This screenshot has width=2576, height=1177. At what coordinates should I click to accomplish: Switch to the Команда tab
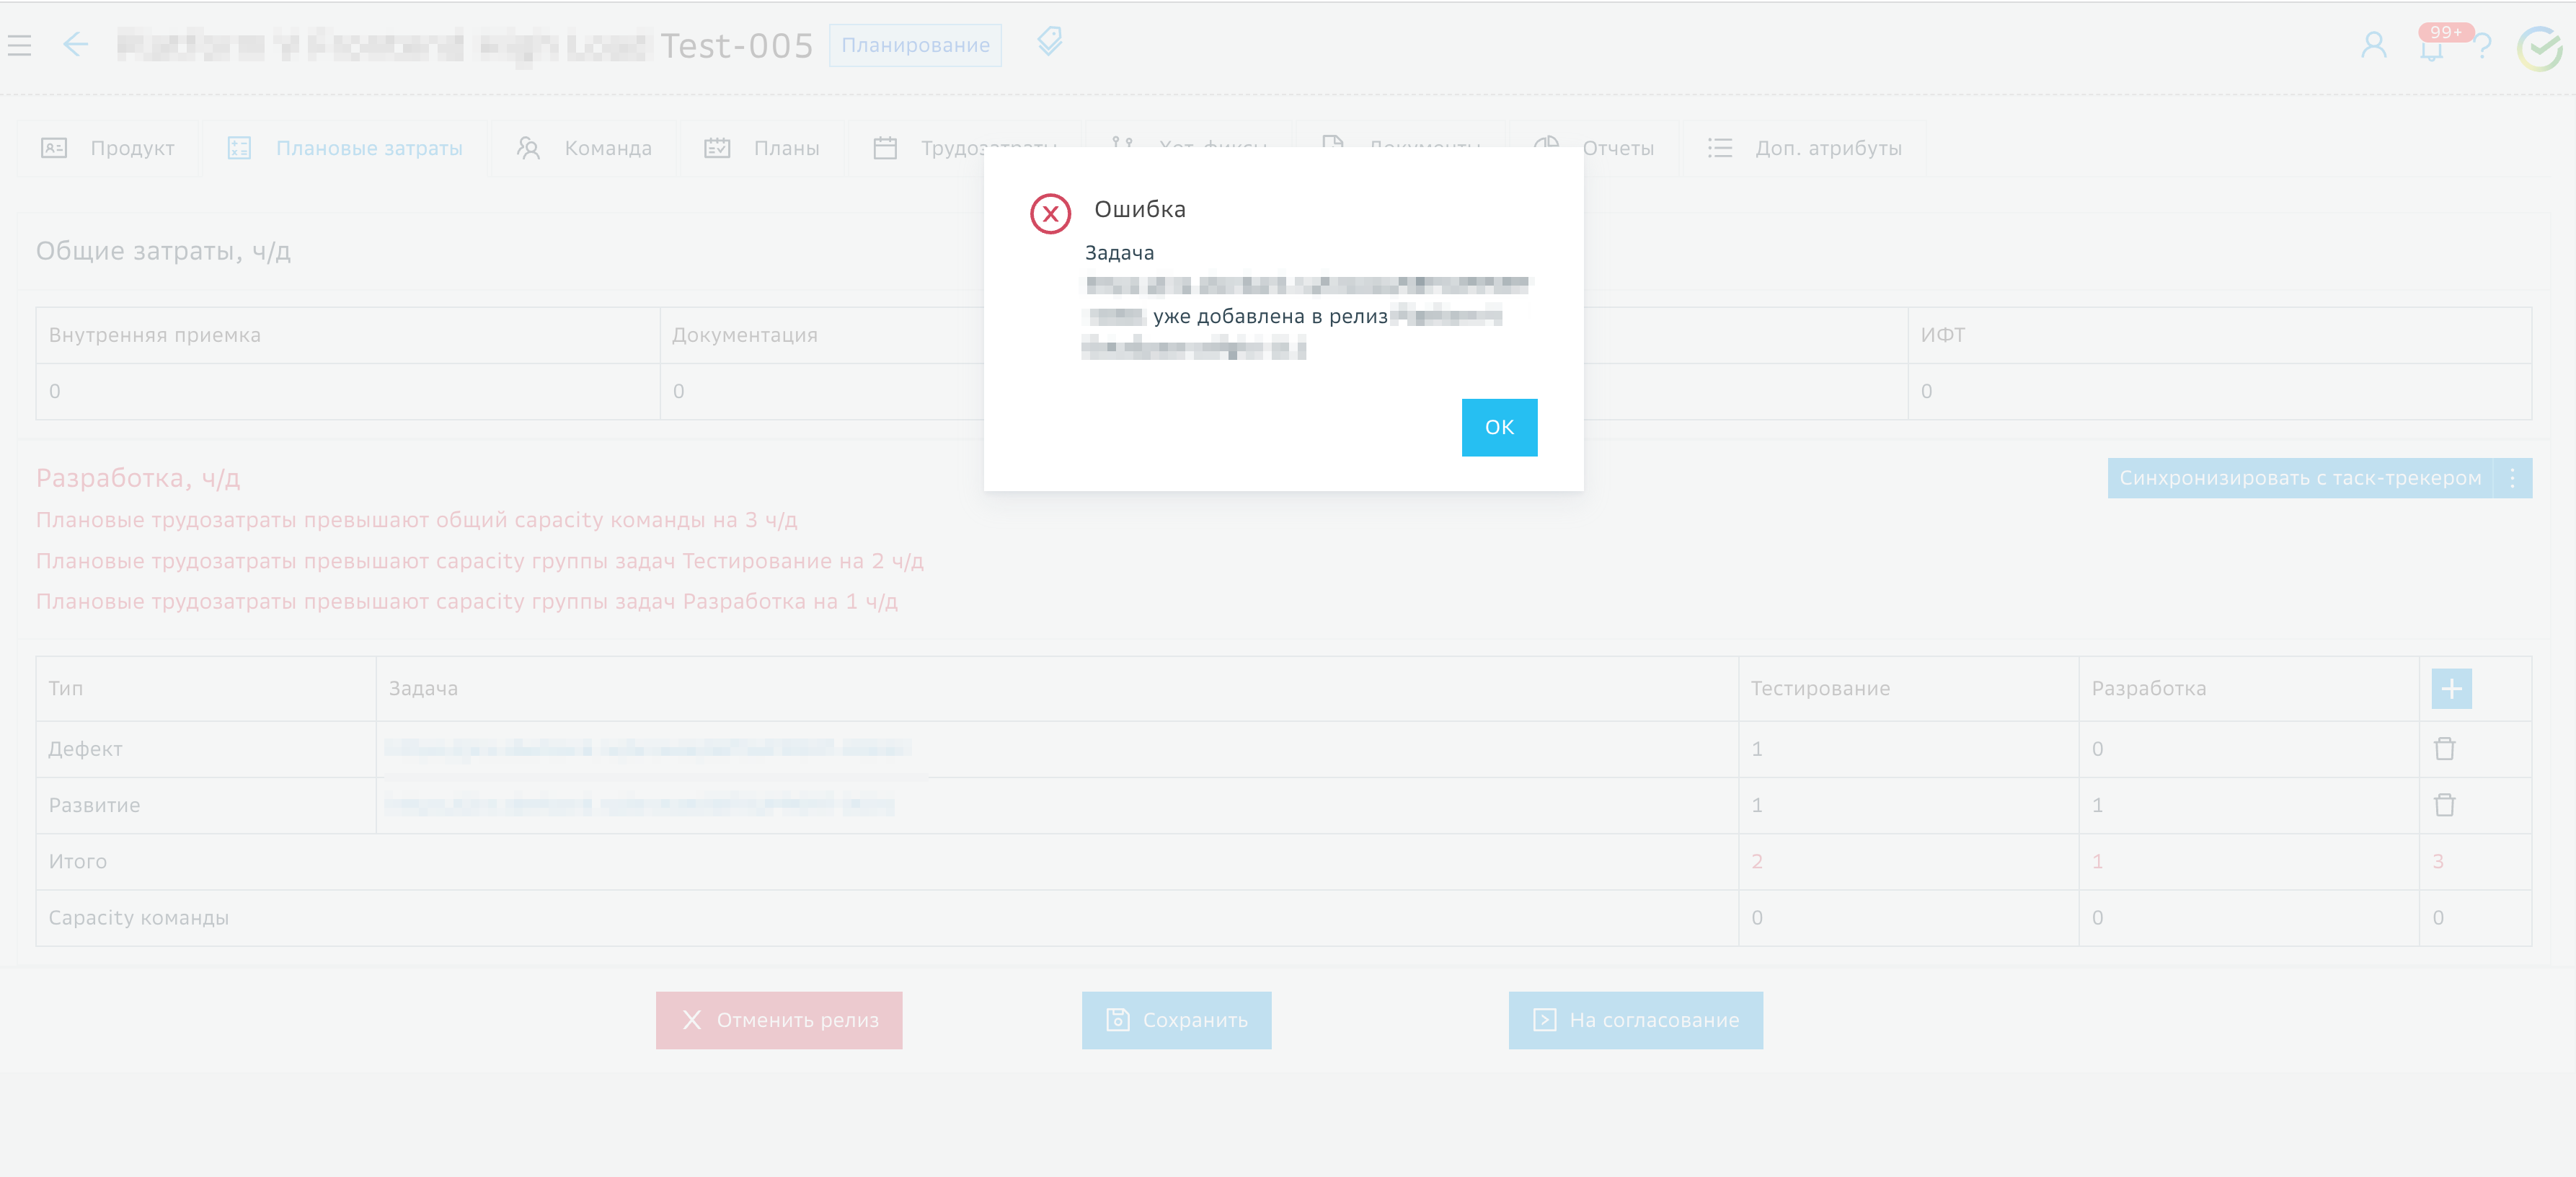[x=584, y=148]
